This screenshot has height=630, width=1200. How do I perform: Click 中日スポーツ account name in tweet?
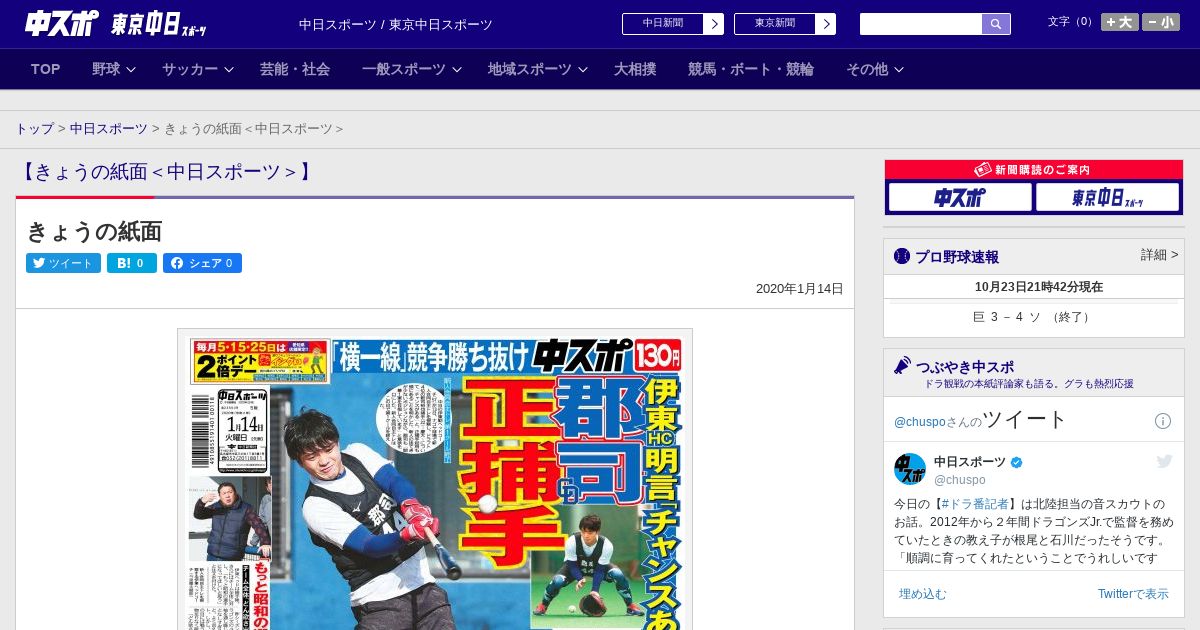(970, 462)
